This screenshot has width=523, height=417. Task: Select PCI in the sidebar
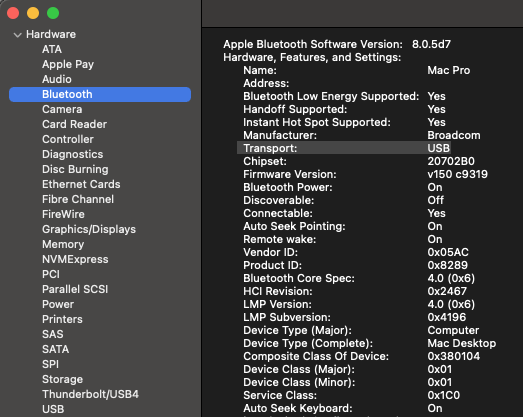tap(51, 275)
